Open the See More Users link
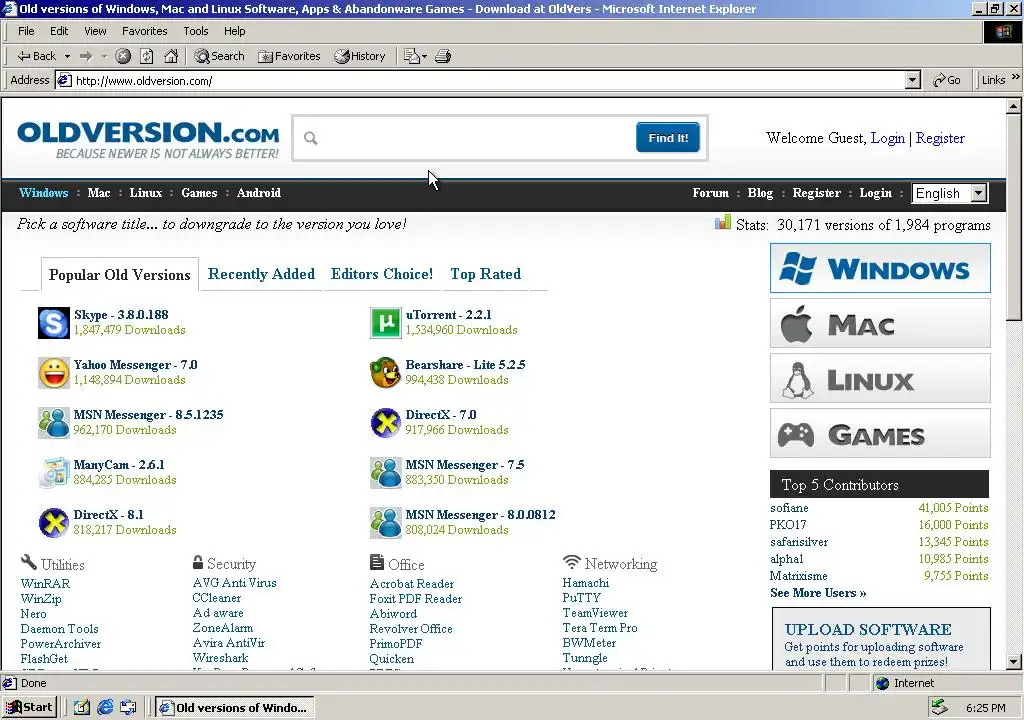This screenshot has height=720, width=1024. [x=818, y=593]
